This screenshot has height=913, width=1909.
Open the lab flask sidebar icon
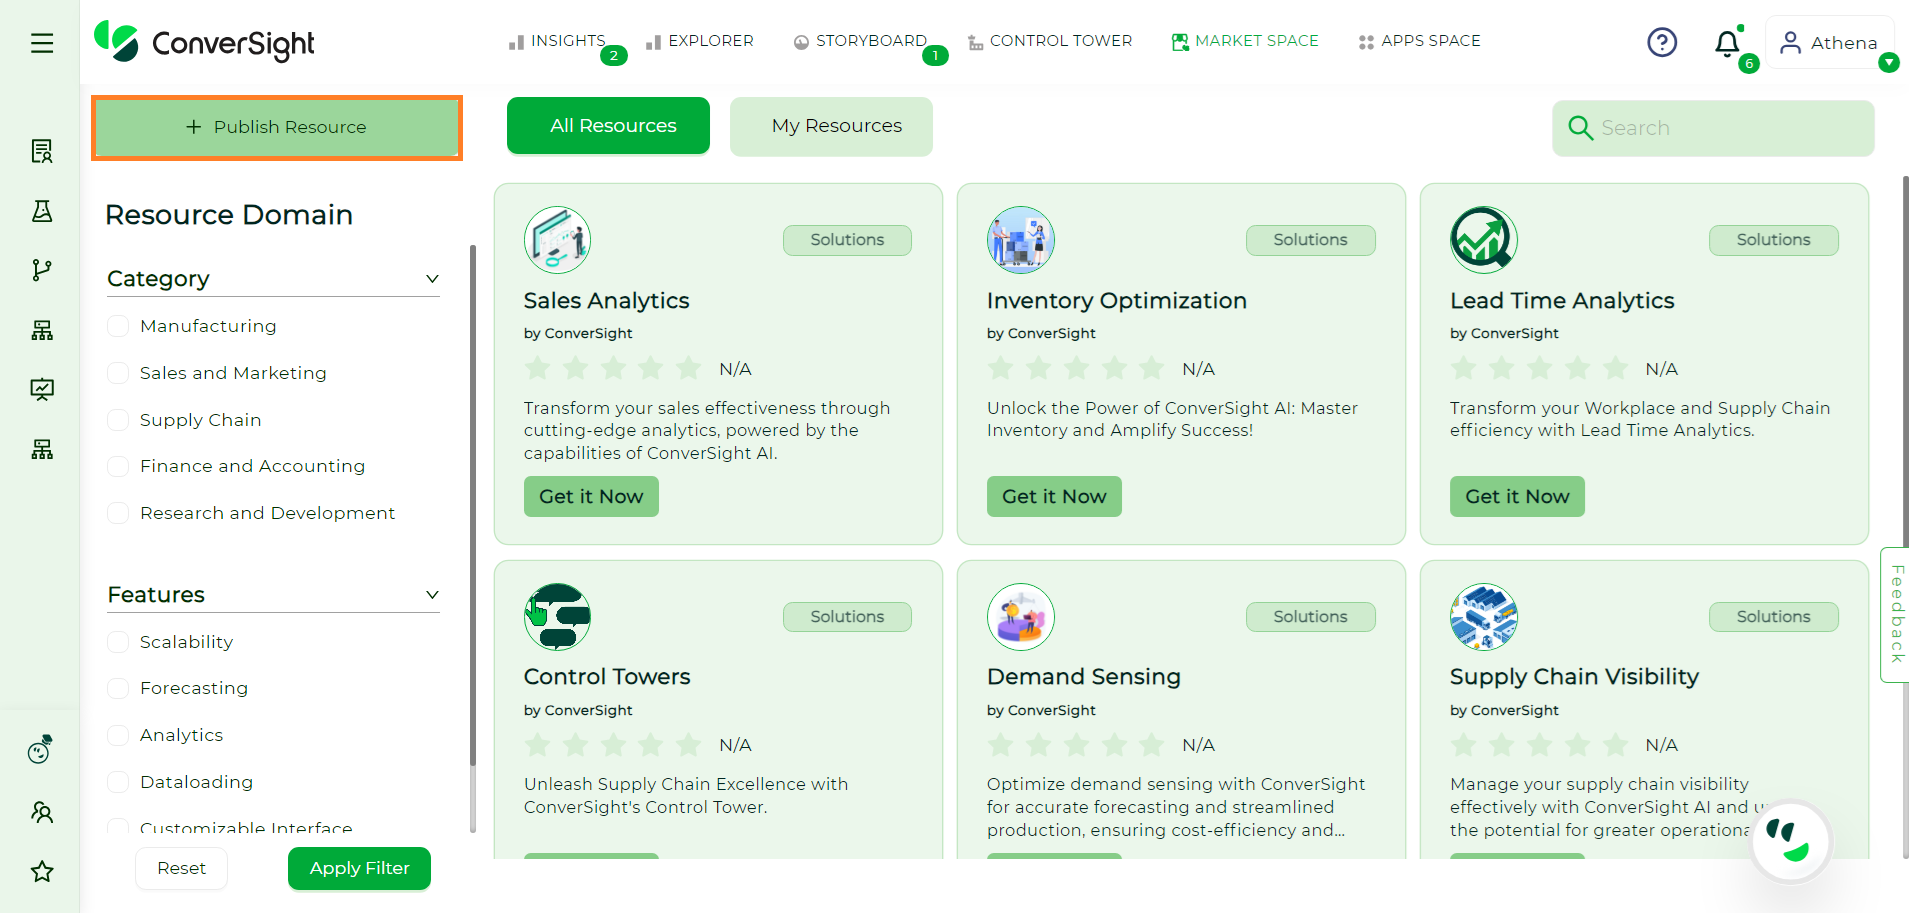pos(42,211)
